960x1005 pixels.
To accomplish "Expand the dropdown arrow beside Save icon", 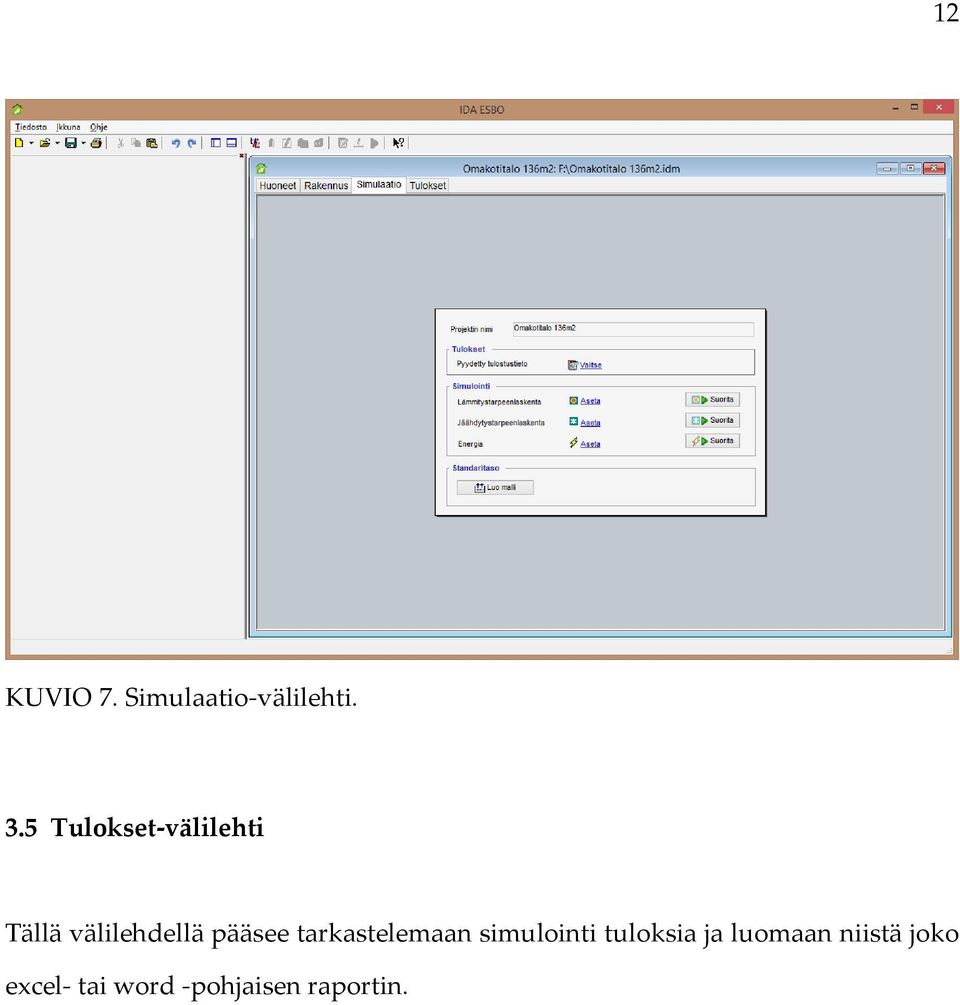I will click(83, 143).
